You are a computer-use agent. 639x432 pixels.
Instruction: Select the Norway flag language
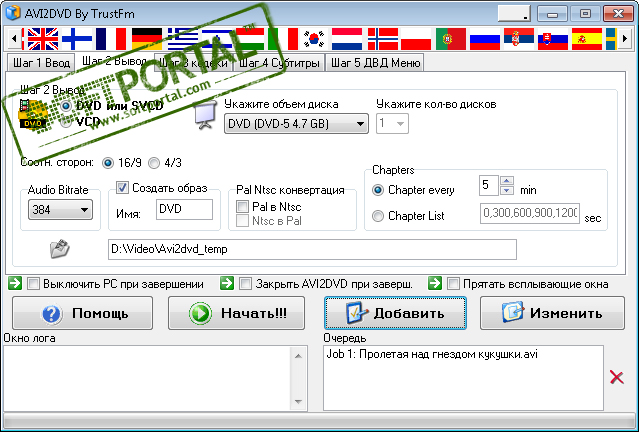[x=383, y=39]
